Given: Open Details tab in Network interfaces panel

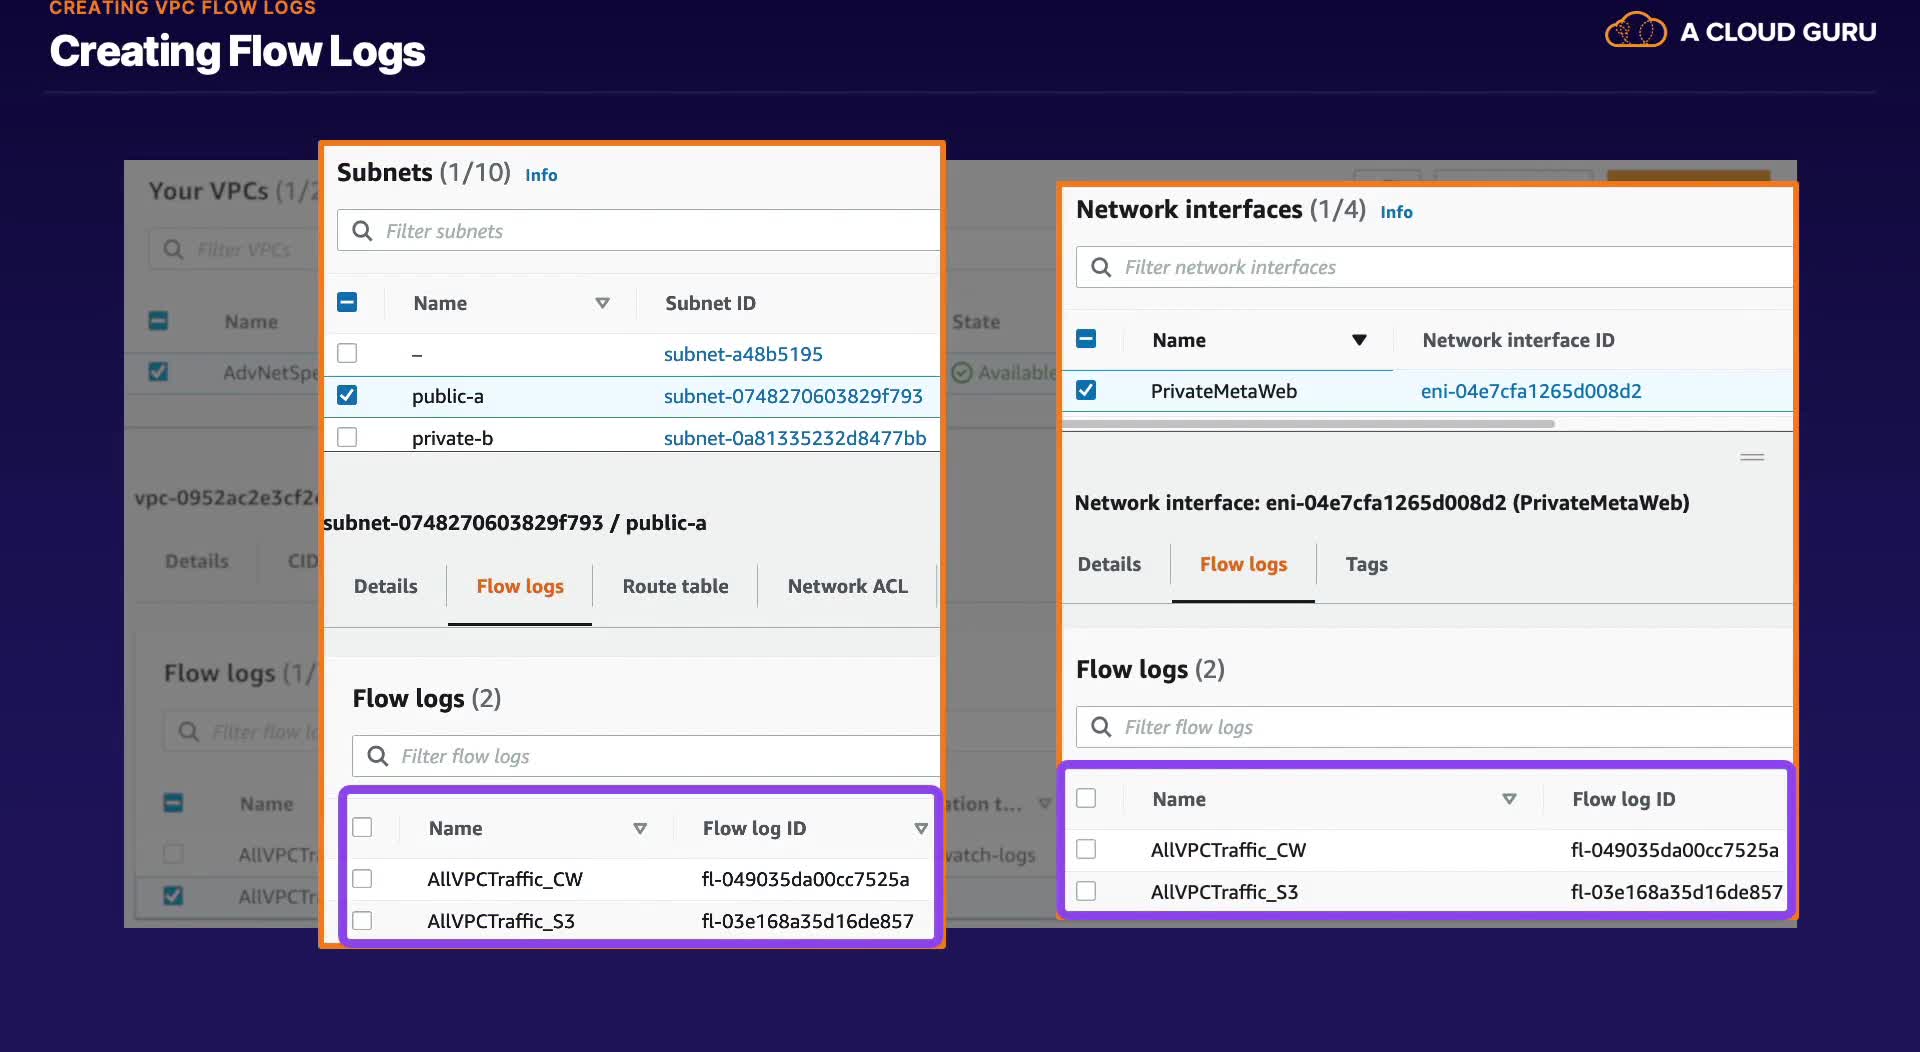Looking at the screenshot, I should click(1109, 564).
